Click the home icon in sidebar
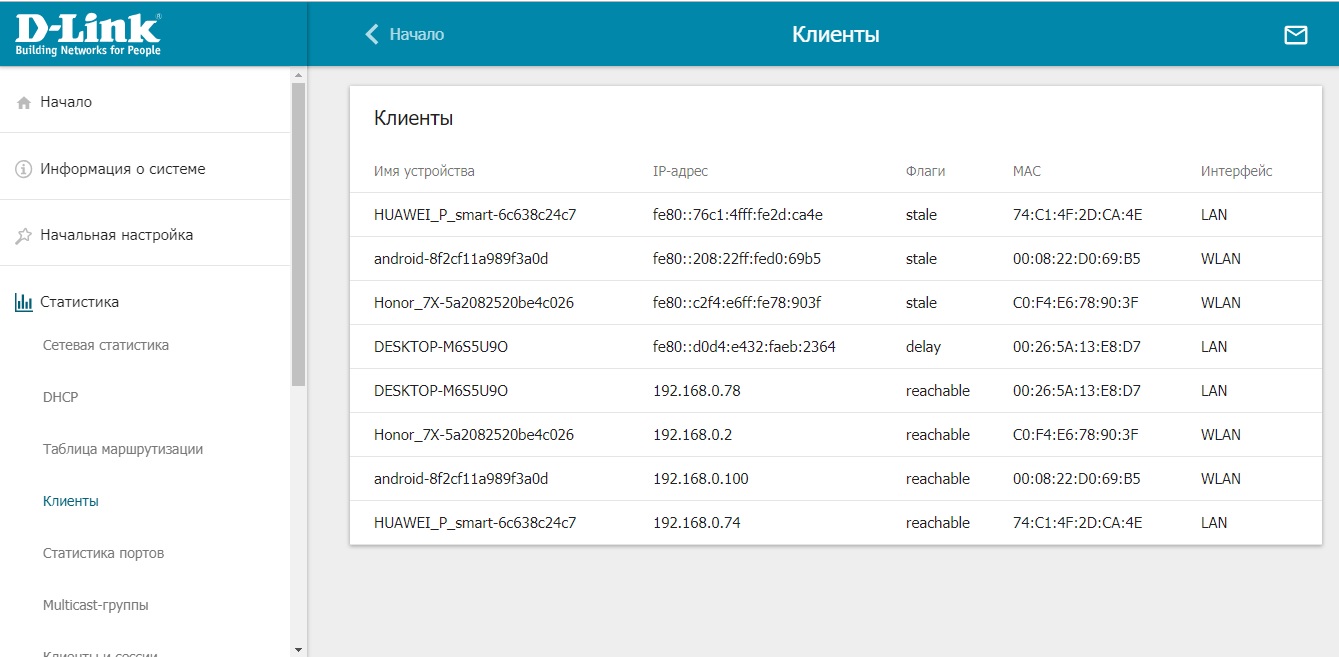The width and height of the screenshot is (1339, 657). click(x=24, y=103)
